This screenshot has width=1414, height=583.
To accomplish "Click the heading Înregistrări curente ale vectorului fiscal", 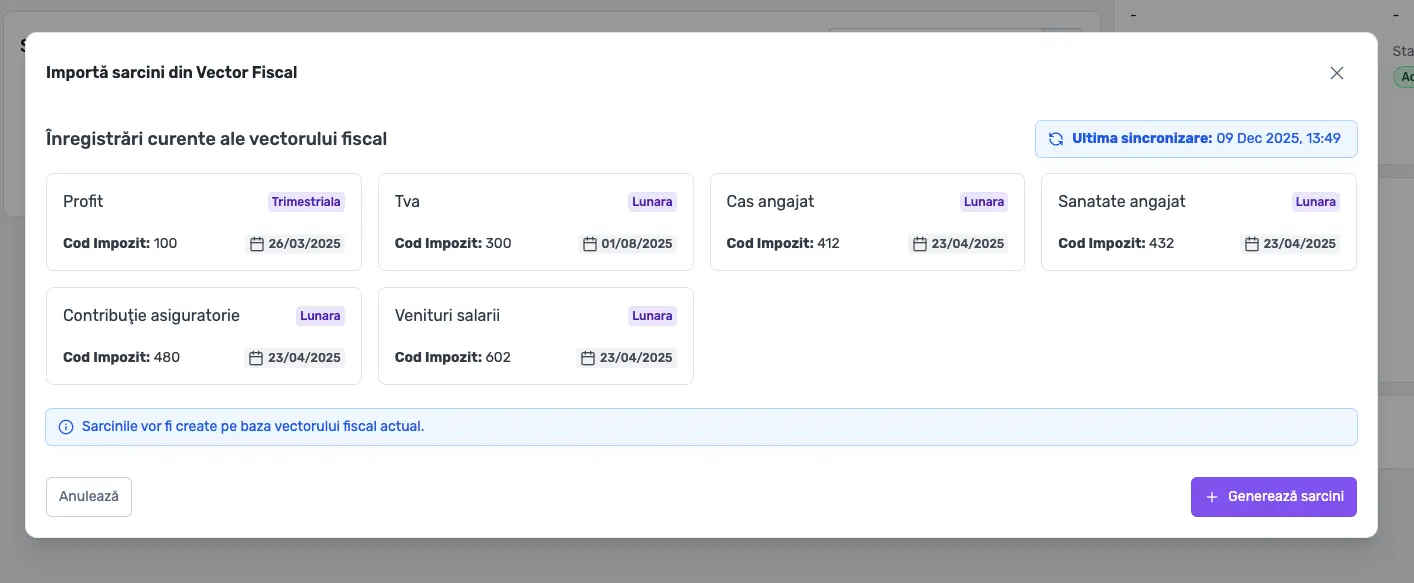I will pyautogui.click(x=216, y=139).
